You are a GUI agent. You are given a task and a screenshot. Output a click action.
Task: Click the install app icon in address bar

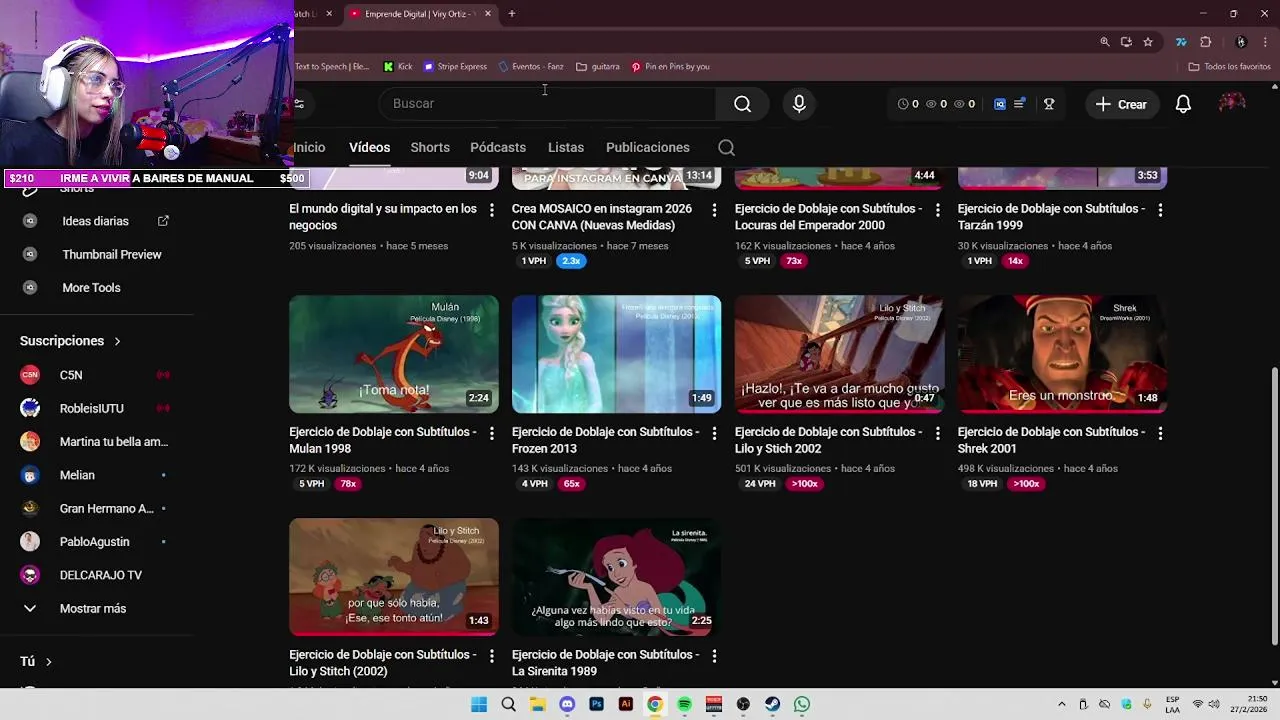(x=1126, y=42)
